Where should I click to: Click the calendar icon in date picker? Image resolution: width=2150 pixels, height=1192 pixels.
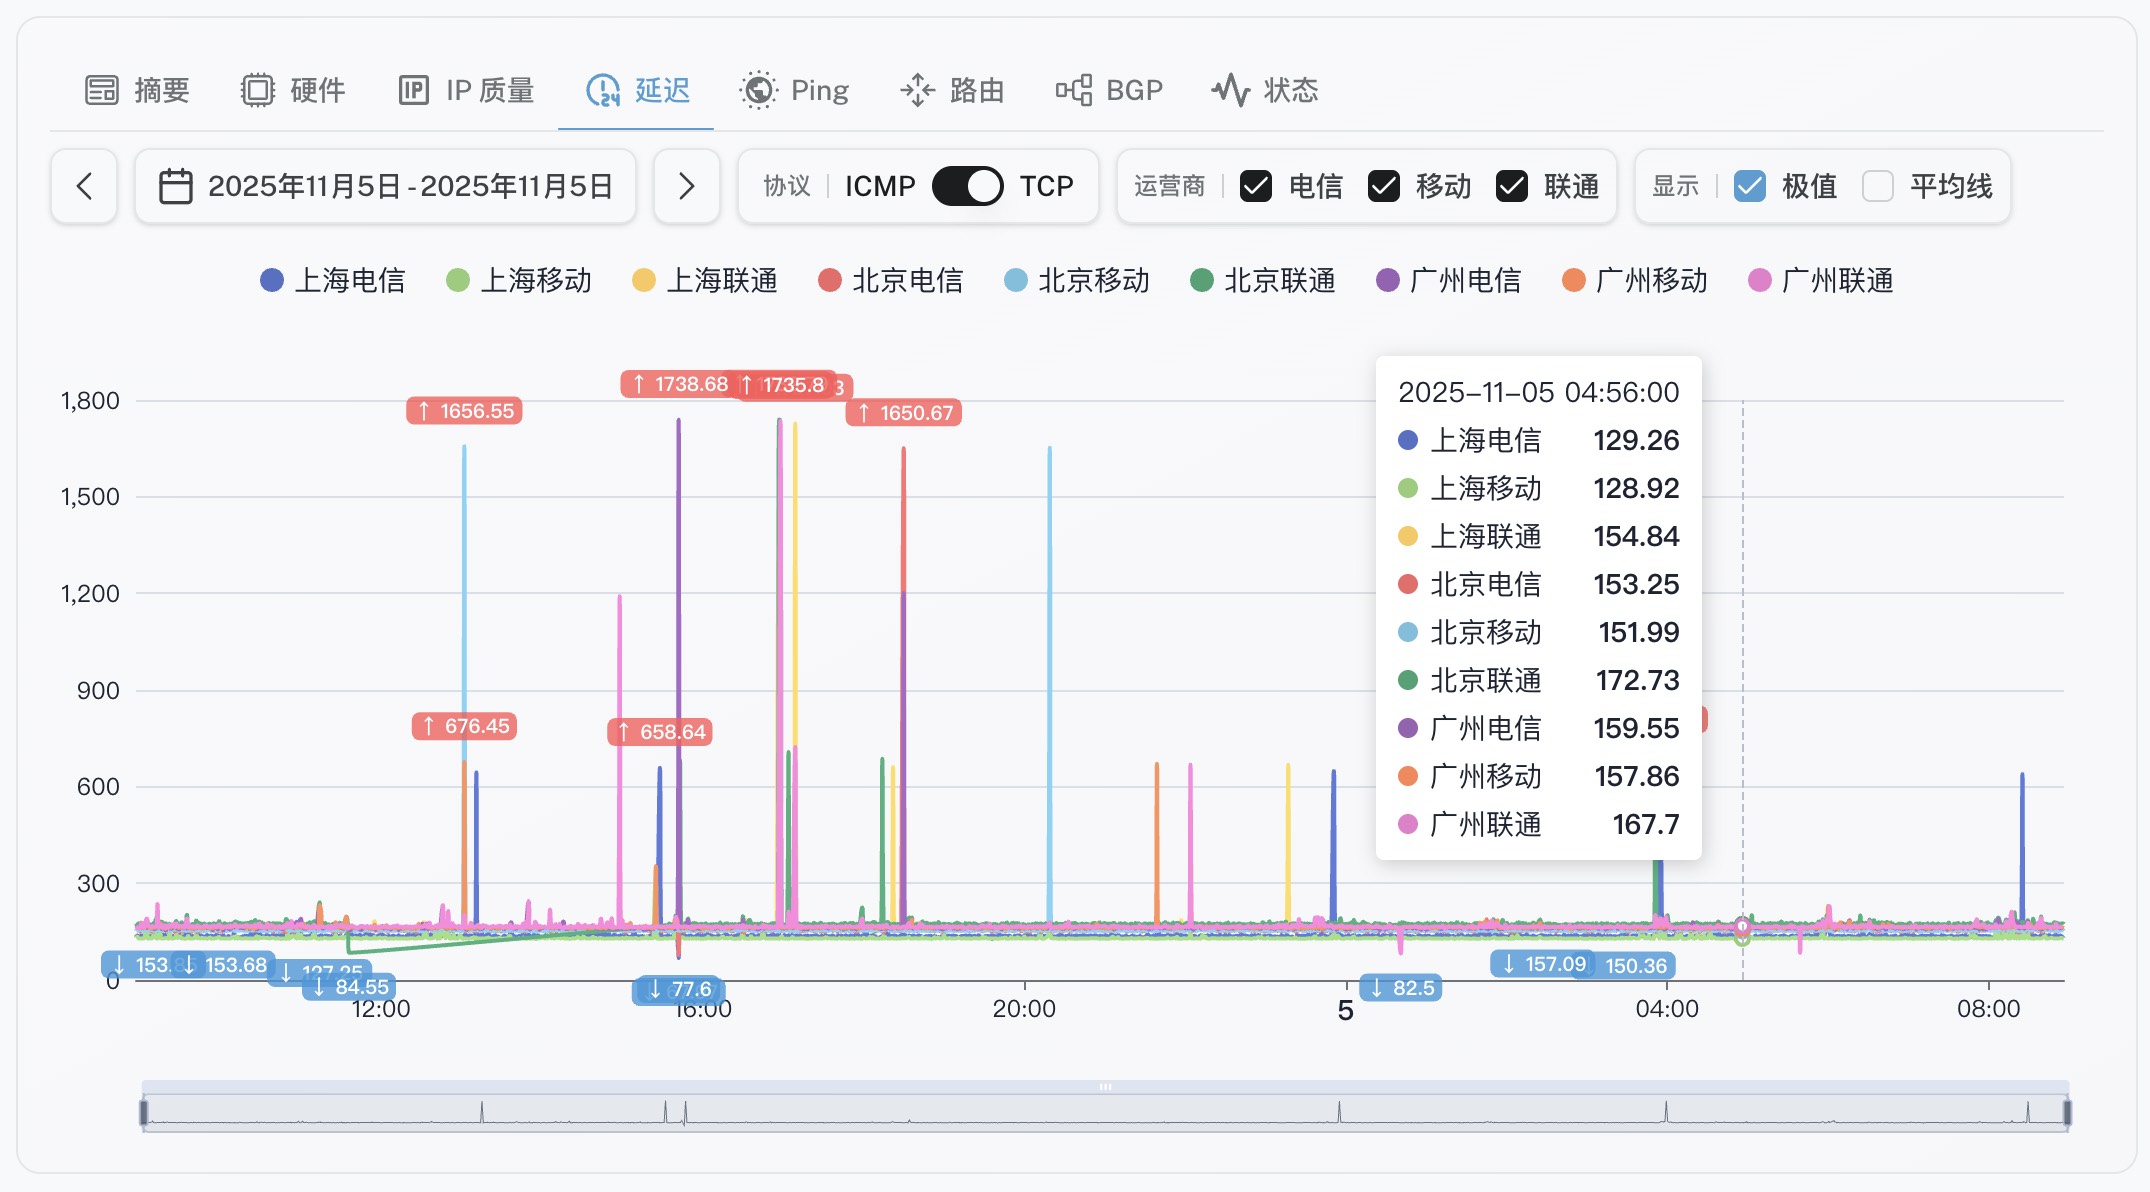click(176, 186)
